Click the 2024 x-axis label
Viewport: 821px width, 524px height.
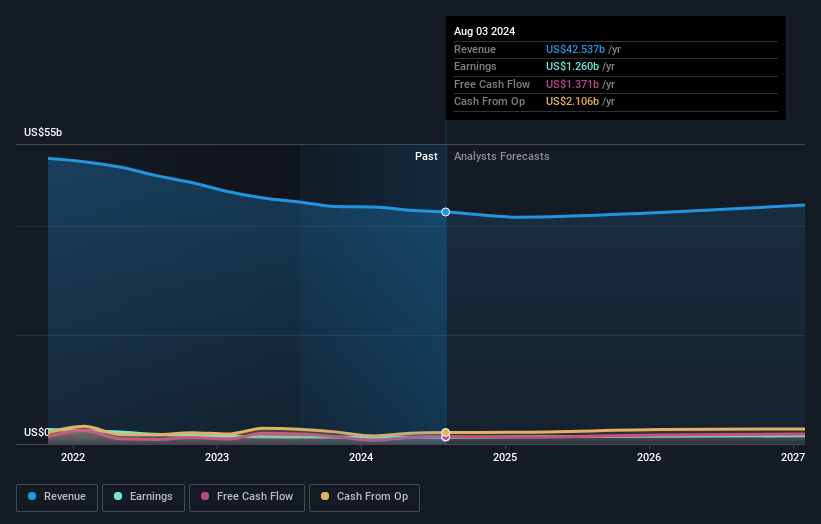[361, 457]
